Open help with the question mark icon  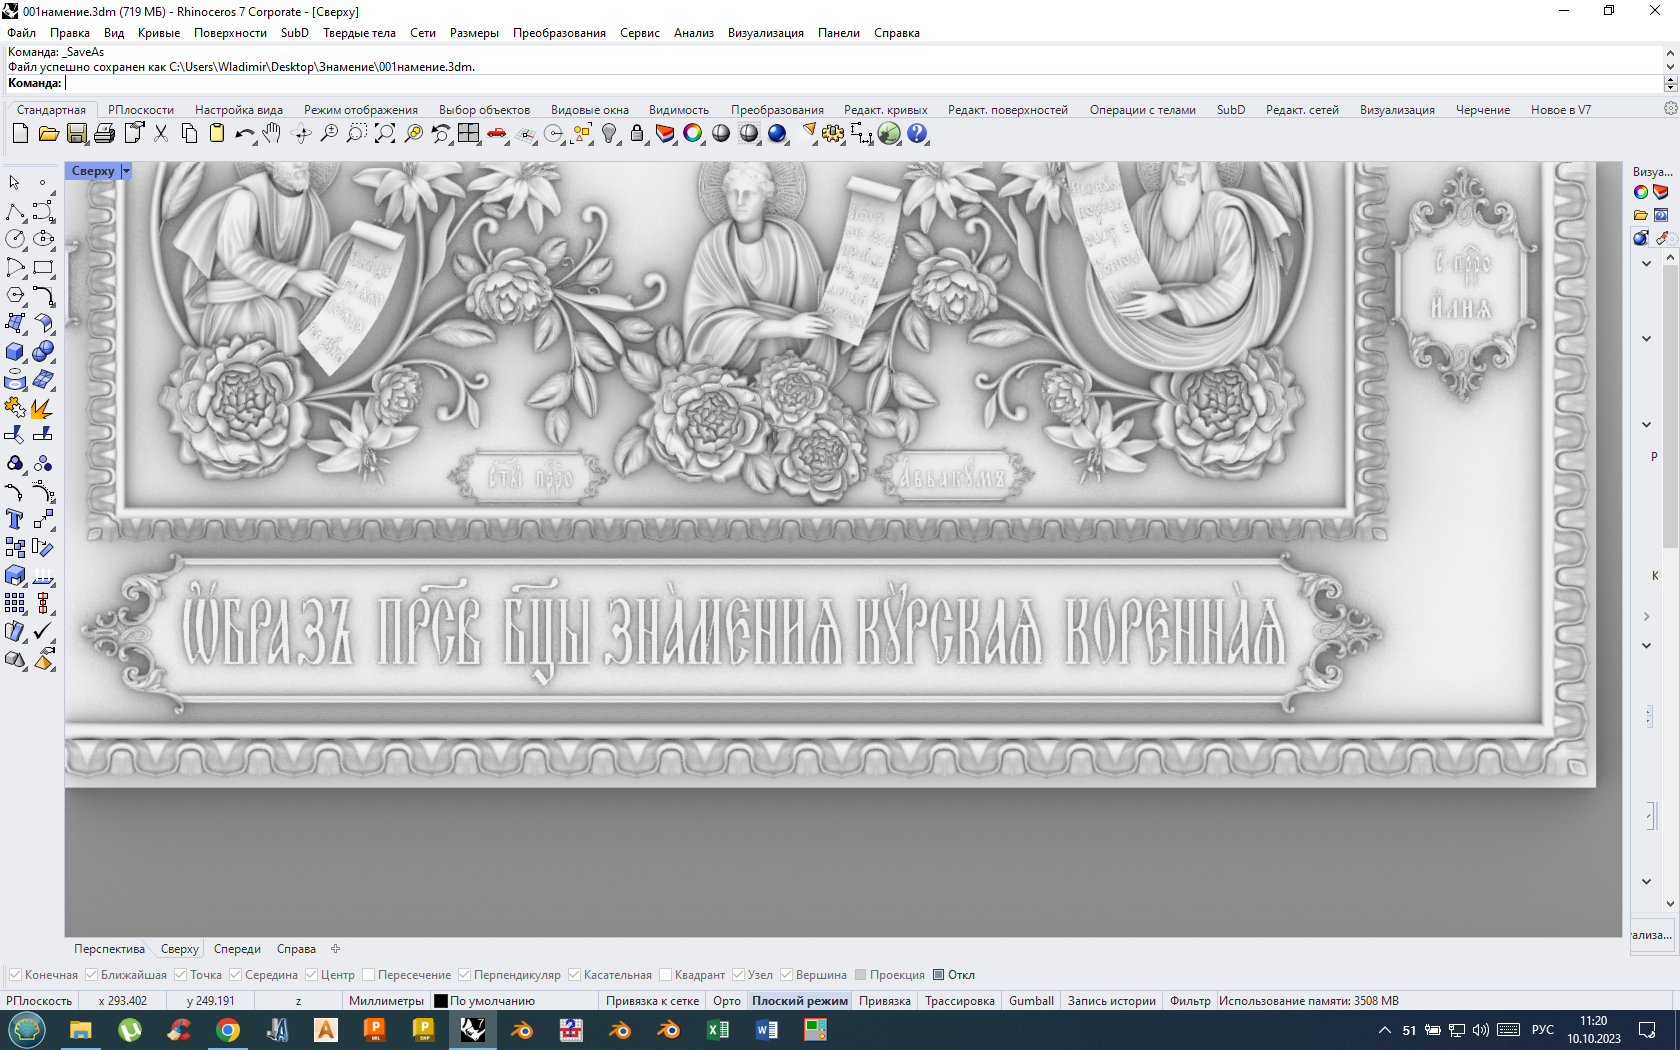click(917, 133)
